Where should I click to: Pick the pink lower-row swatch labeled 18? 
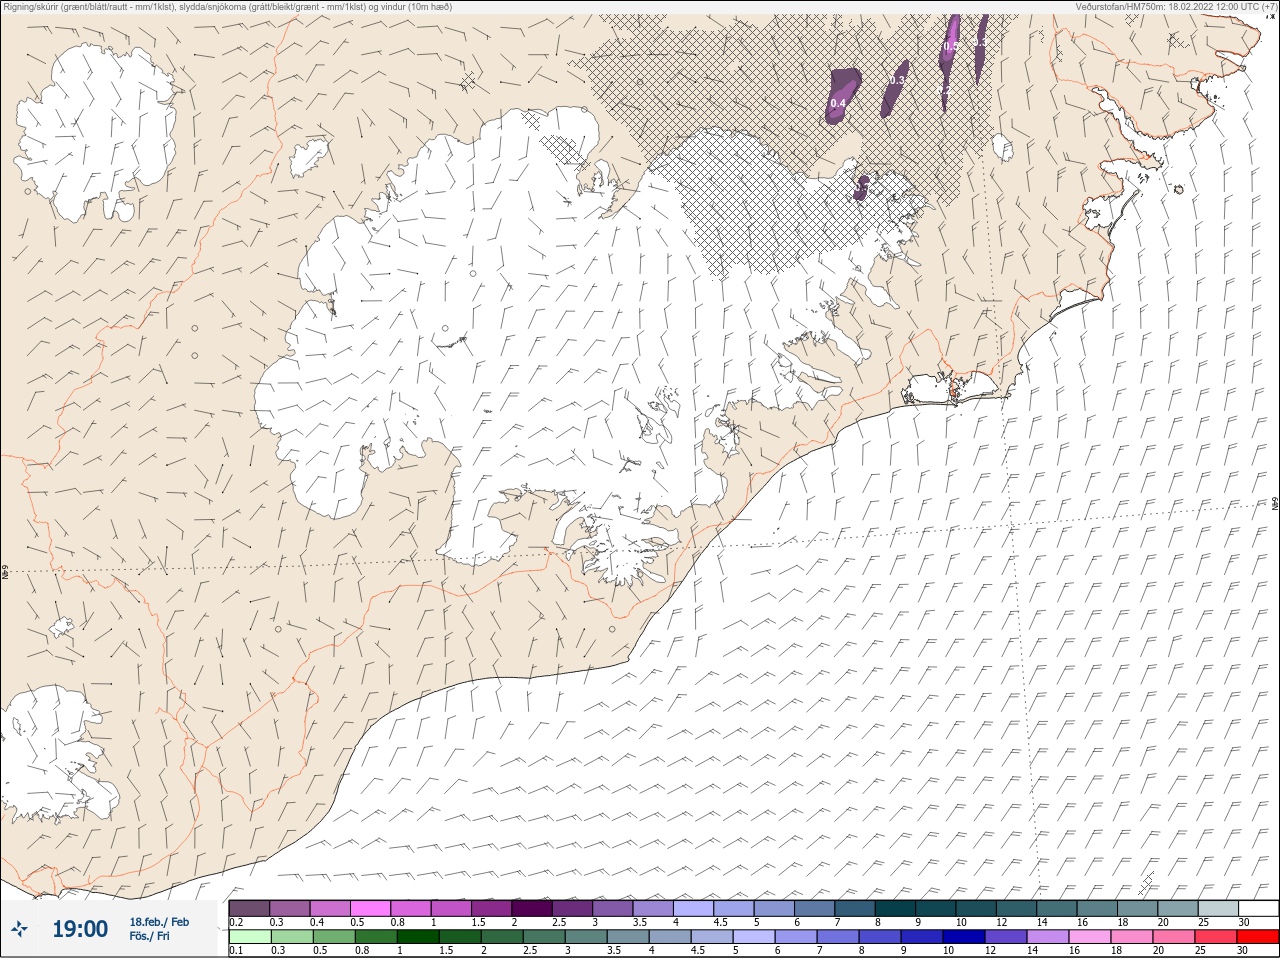[1132, 938]
